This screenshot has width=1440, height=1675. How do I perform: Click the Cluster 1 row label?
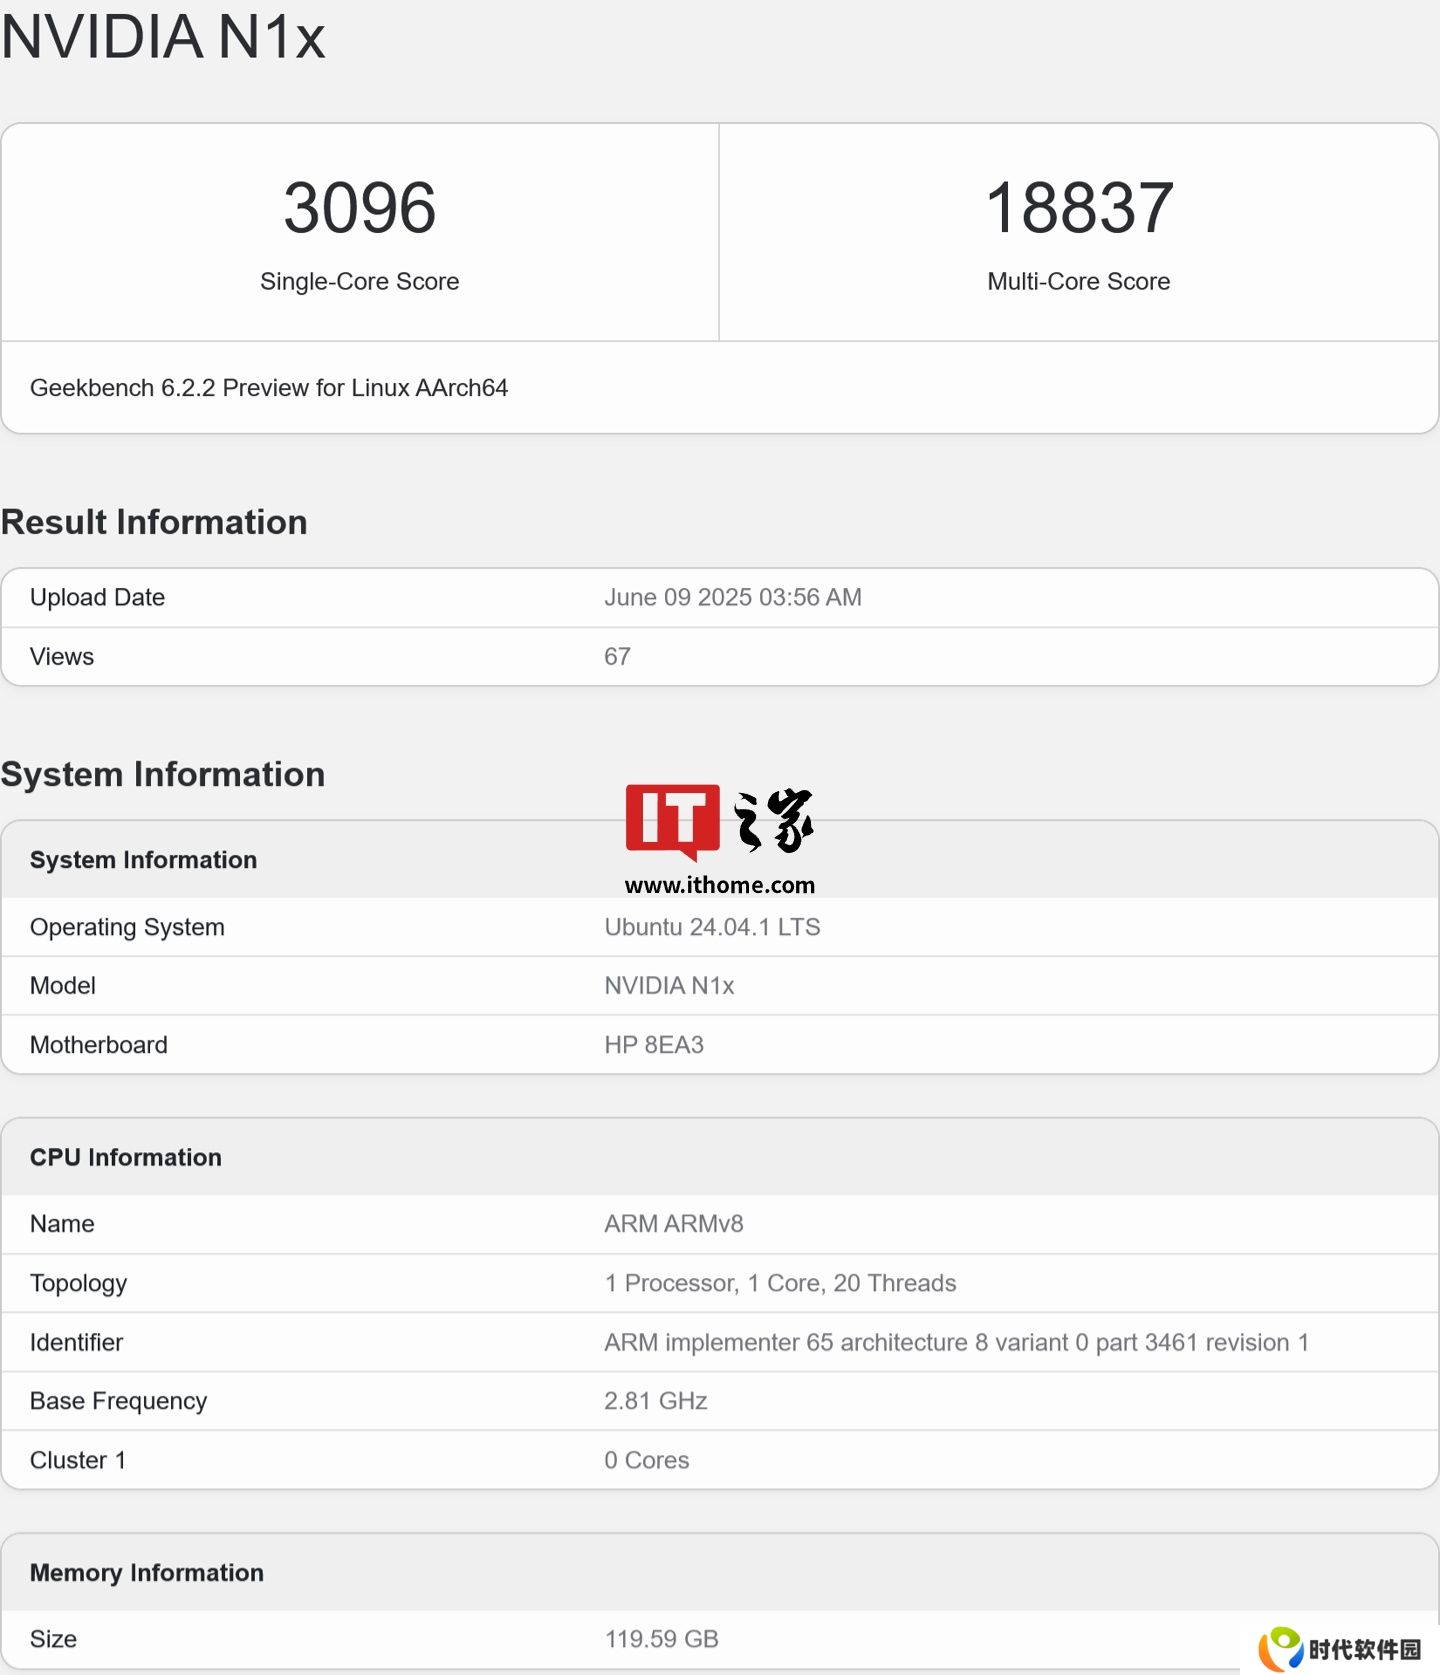coord(78,1460)
